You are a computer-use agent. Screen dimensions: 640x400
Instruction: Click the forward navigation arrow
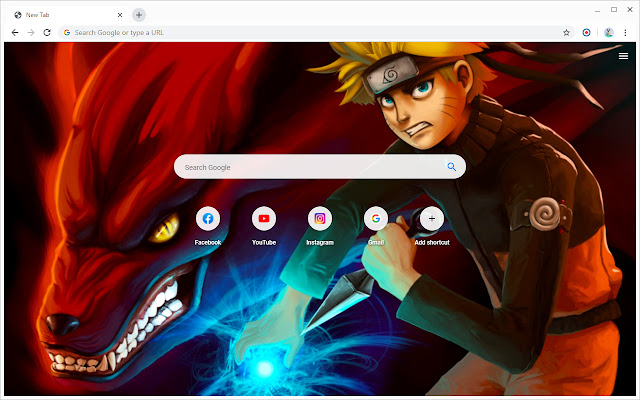pyautogui.click(x=31, y=33)
